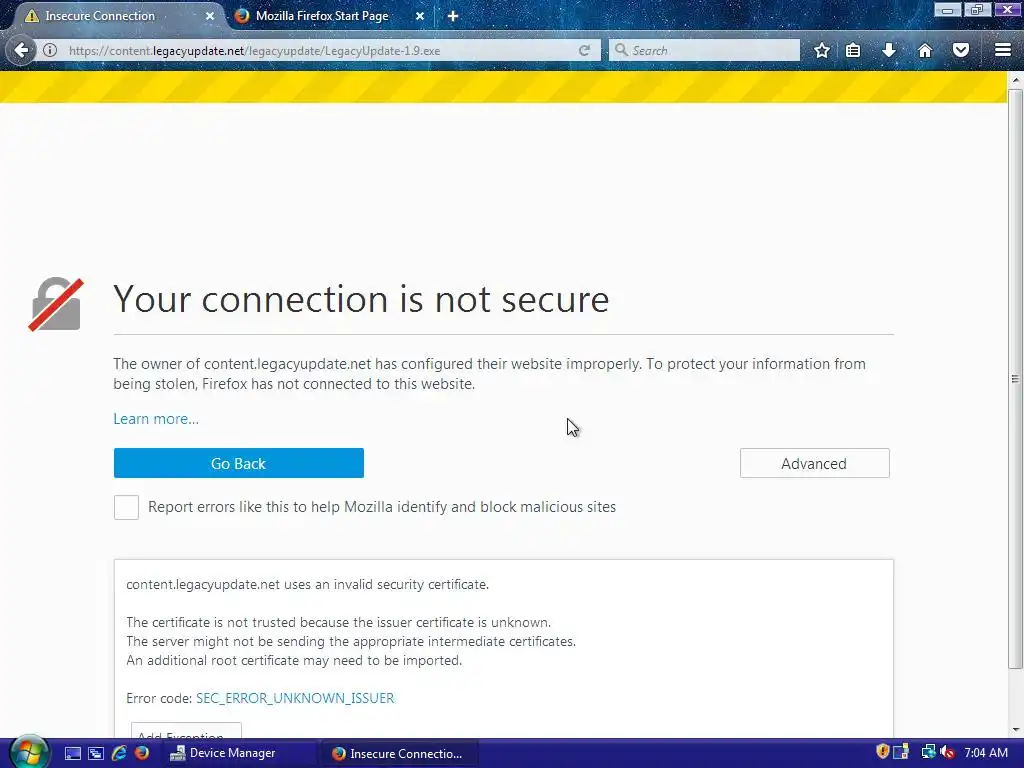Open a new tab with plus button

coord(453,16)
